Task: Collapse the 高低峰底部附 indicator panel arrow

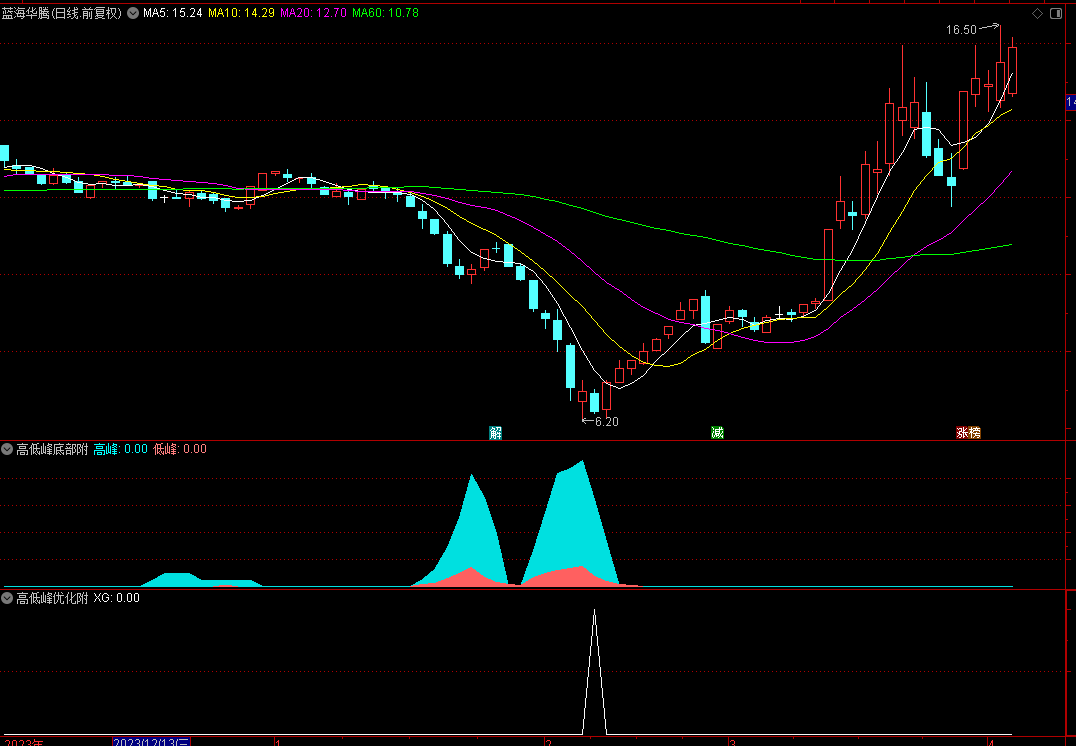Action: point(7,450)
